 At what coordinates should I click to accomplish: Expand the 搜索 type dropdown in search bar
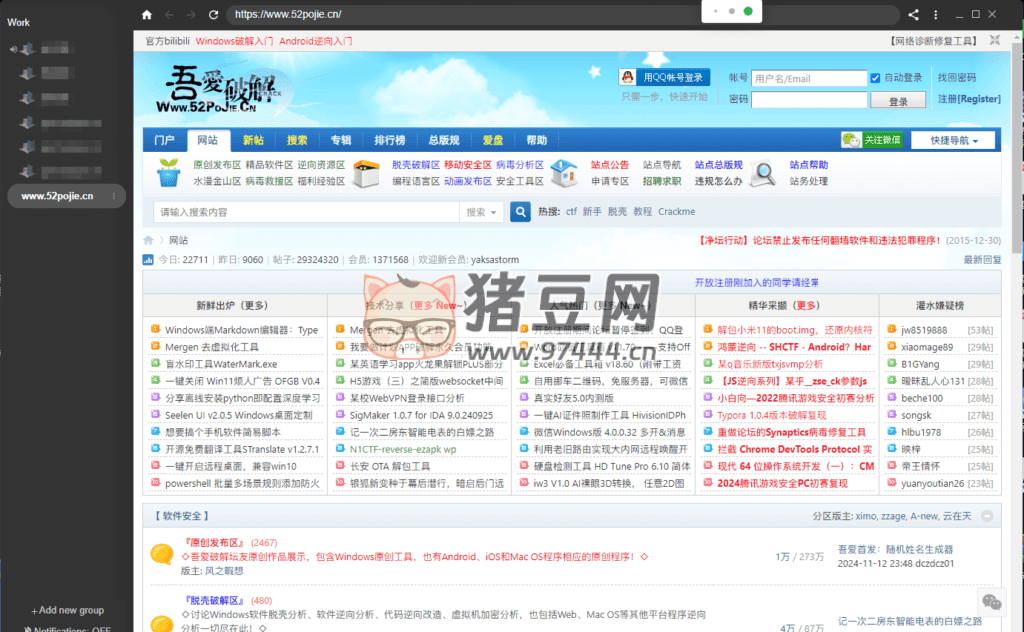[x=482, y=212]
